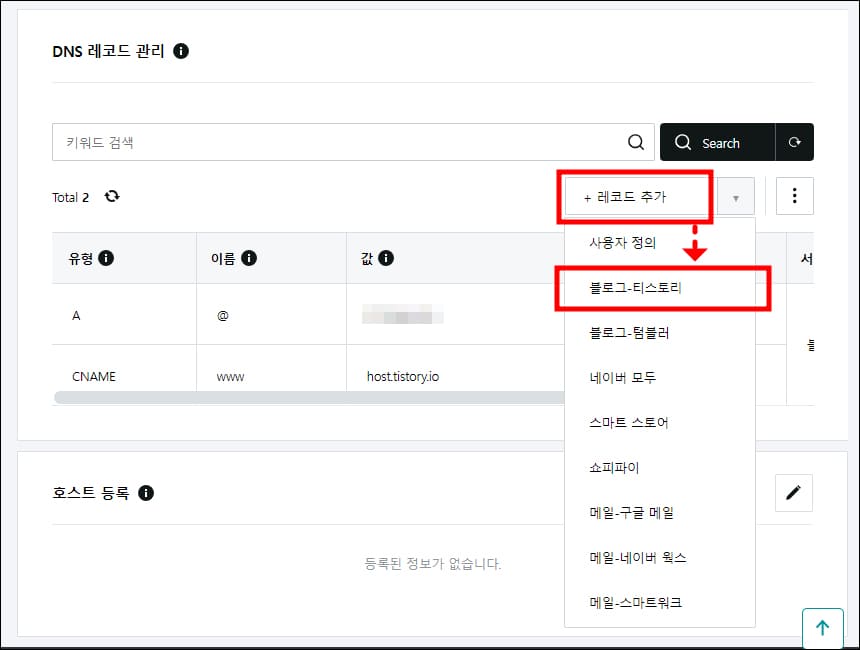Screen dimensions: 860x650
Task: Click the pencil edit icon in 호스트 등록 section
Action: pos(795,493)
